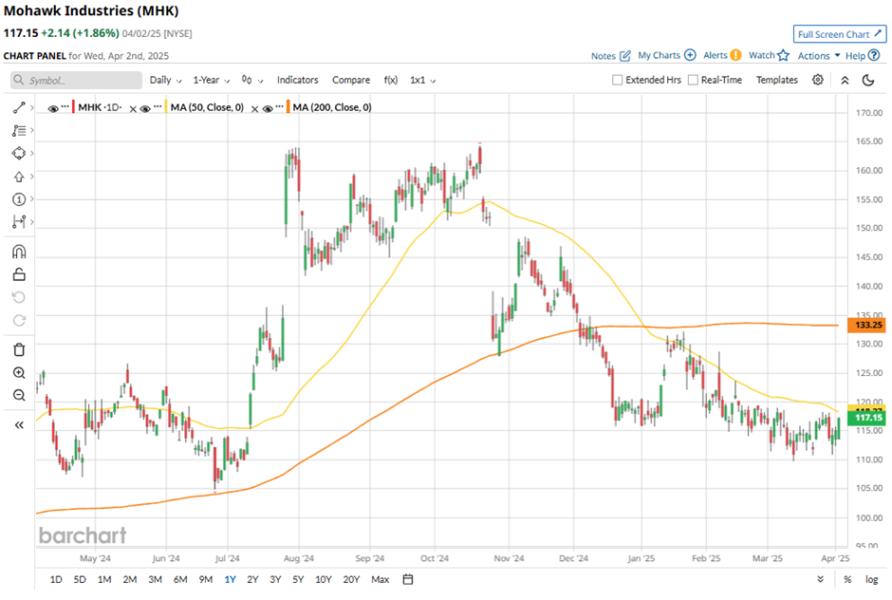Expand trend line tool options arrow
892x600 pixels.
(x=32, y=107)
